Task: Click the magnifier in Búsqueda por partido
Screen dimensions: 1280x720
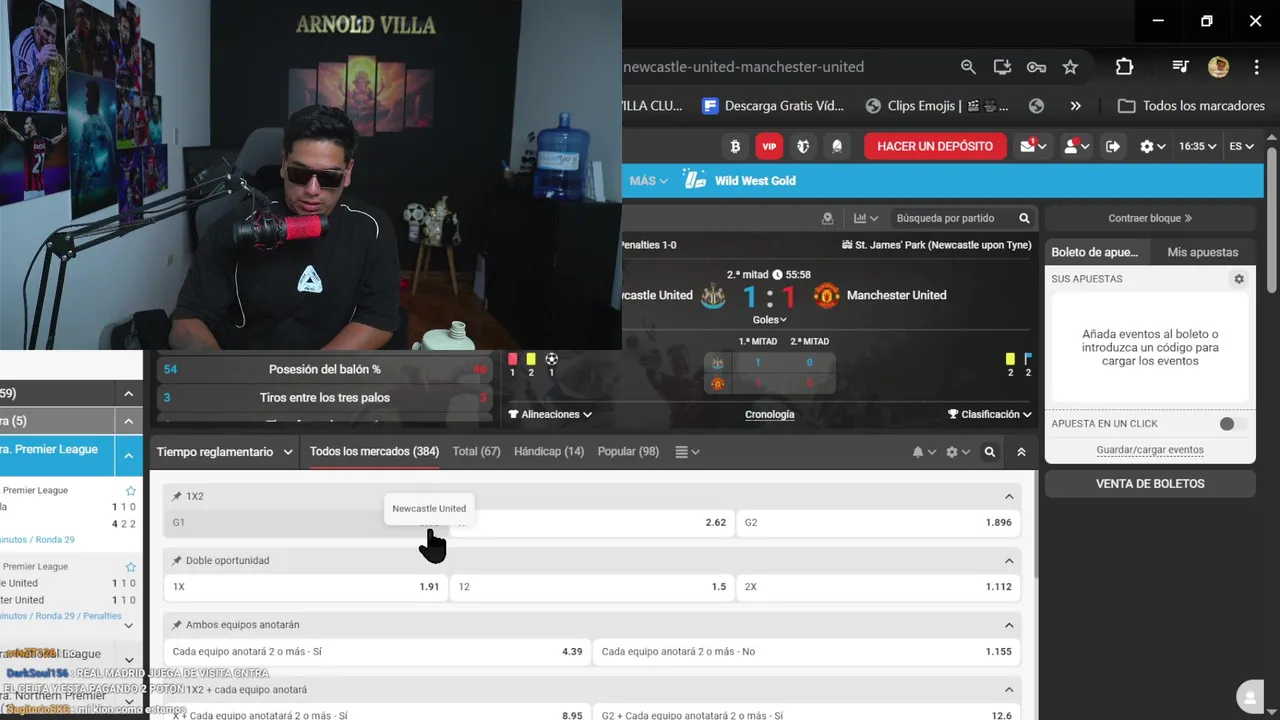Action: (x=1024, y=218)
